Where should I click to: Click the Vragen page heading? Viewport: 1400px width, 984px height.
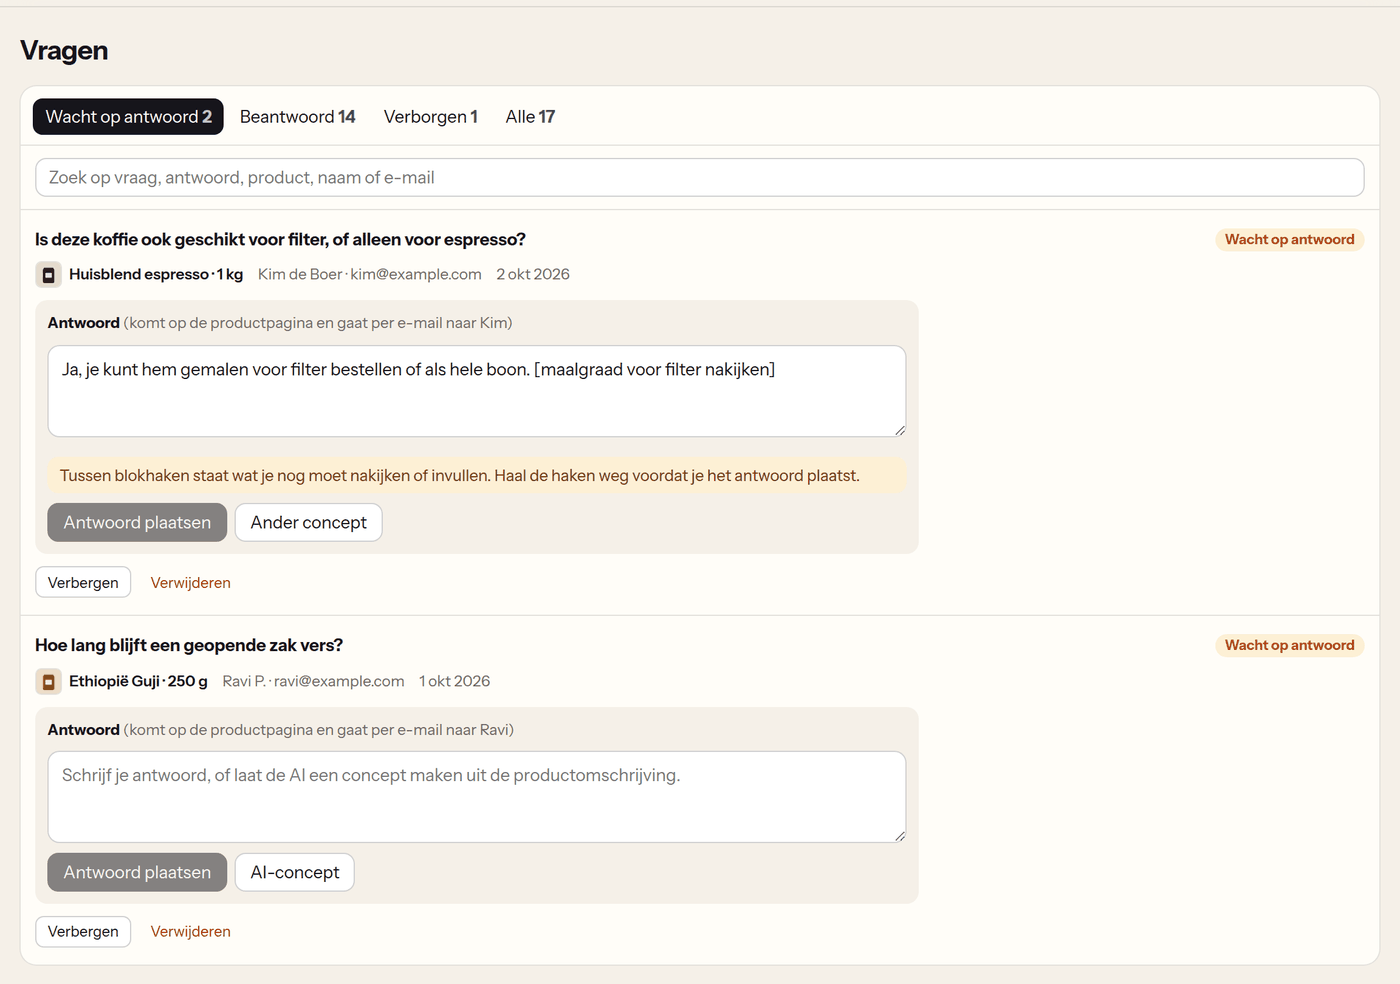(x=64, y=51)
